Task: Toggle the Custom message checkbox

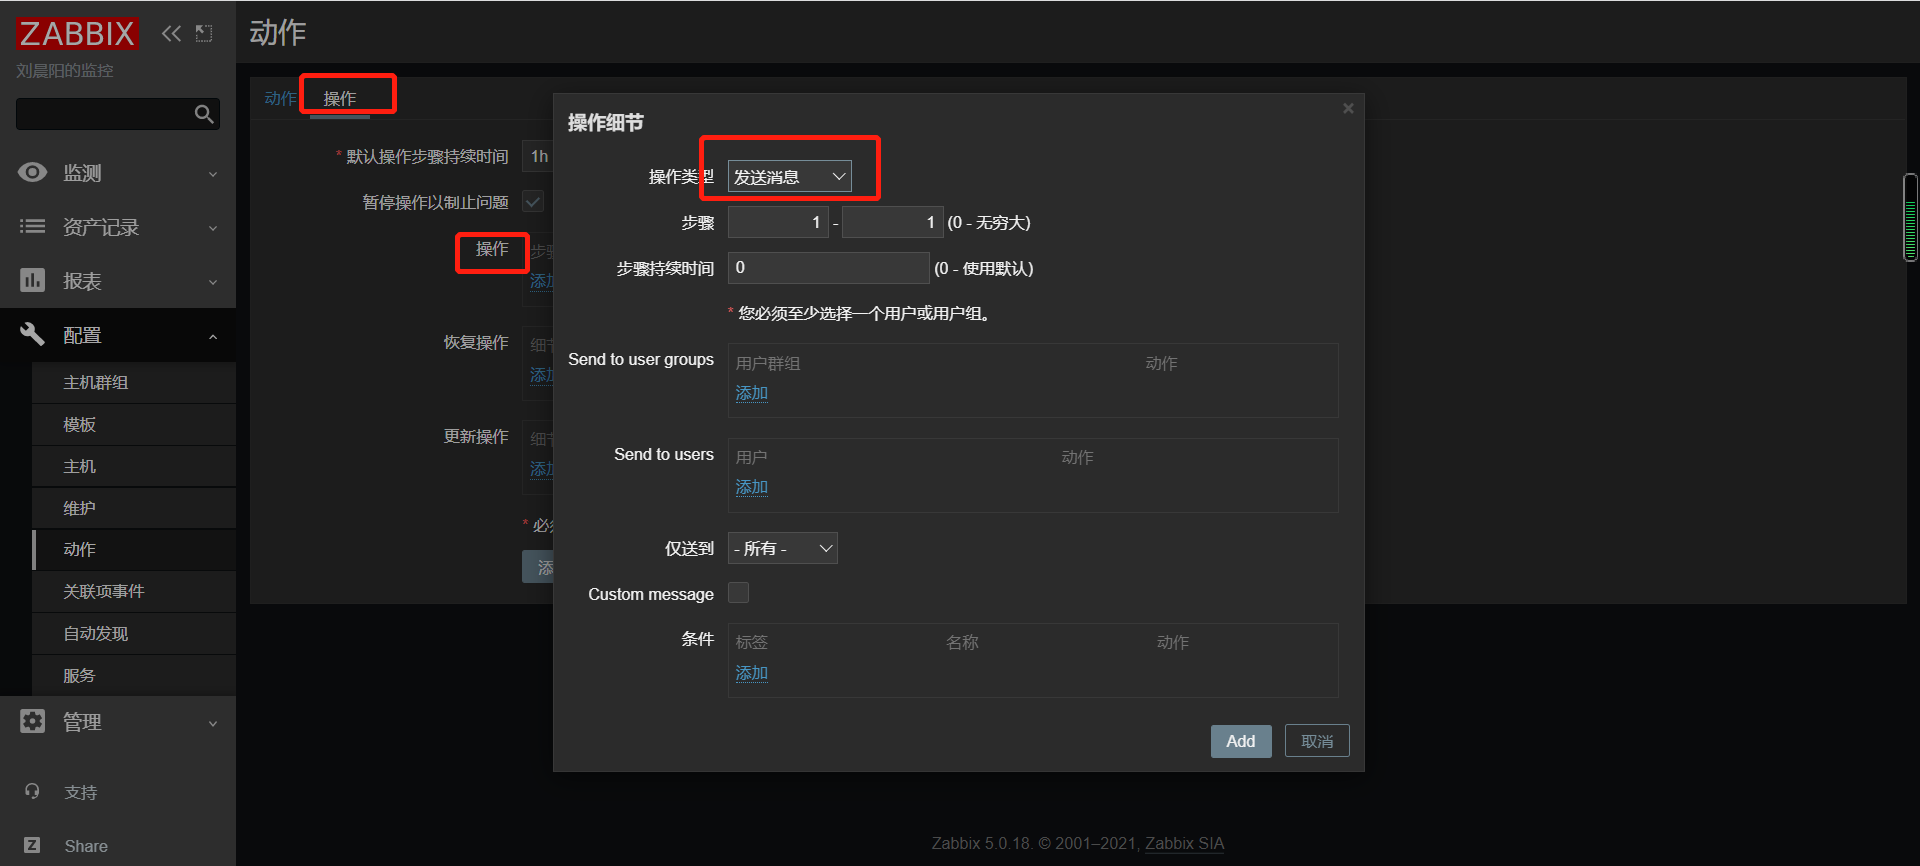Action: [738, 593]
